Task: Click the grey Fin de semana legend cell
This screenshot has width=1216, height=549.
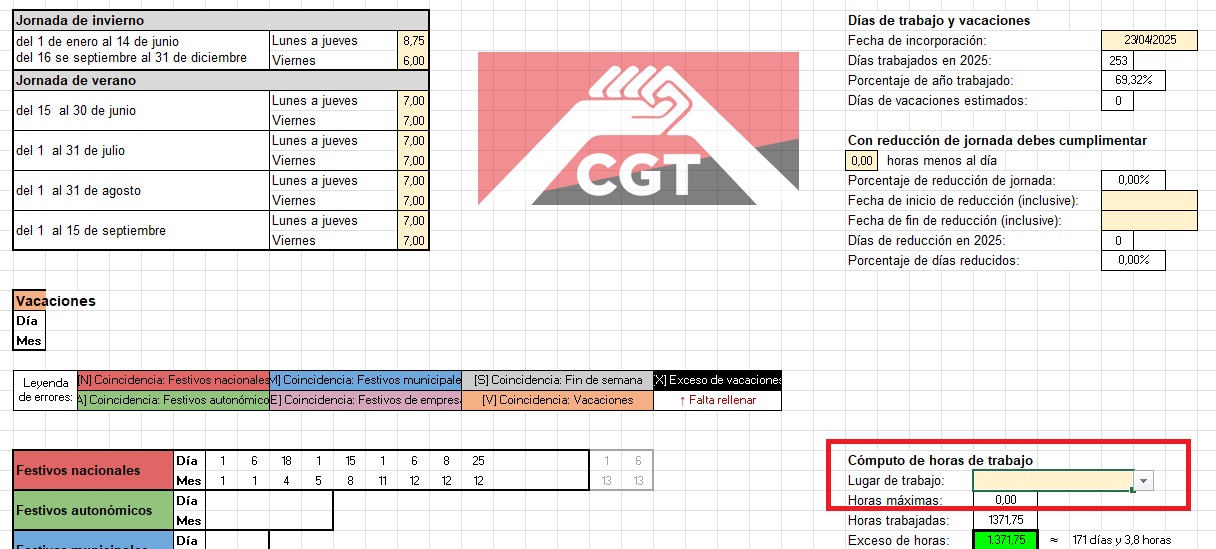Action: pos(557,380)
